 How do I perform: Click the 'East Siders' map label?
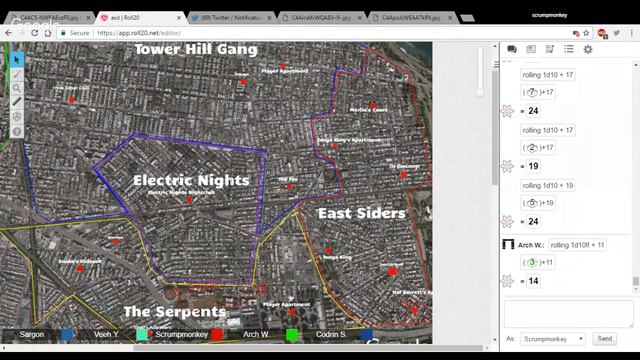pos(362,213)
